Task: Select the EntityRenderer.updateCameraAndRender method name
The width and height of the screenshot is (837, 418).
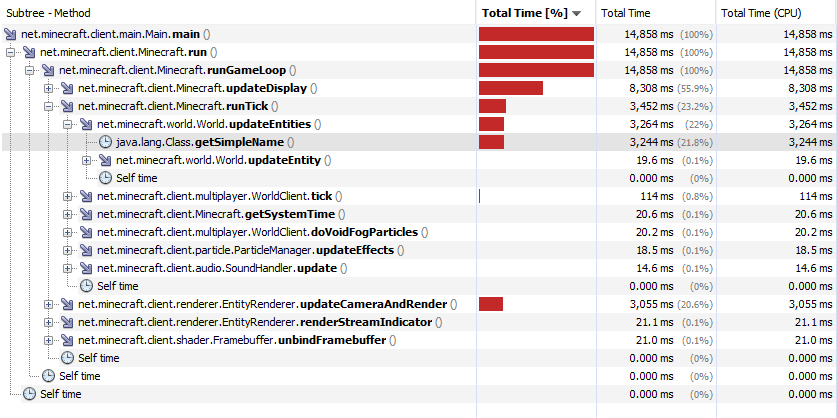Action: click(x=268, y=304)
